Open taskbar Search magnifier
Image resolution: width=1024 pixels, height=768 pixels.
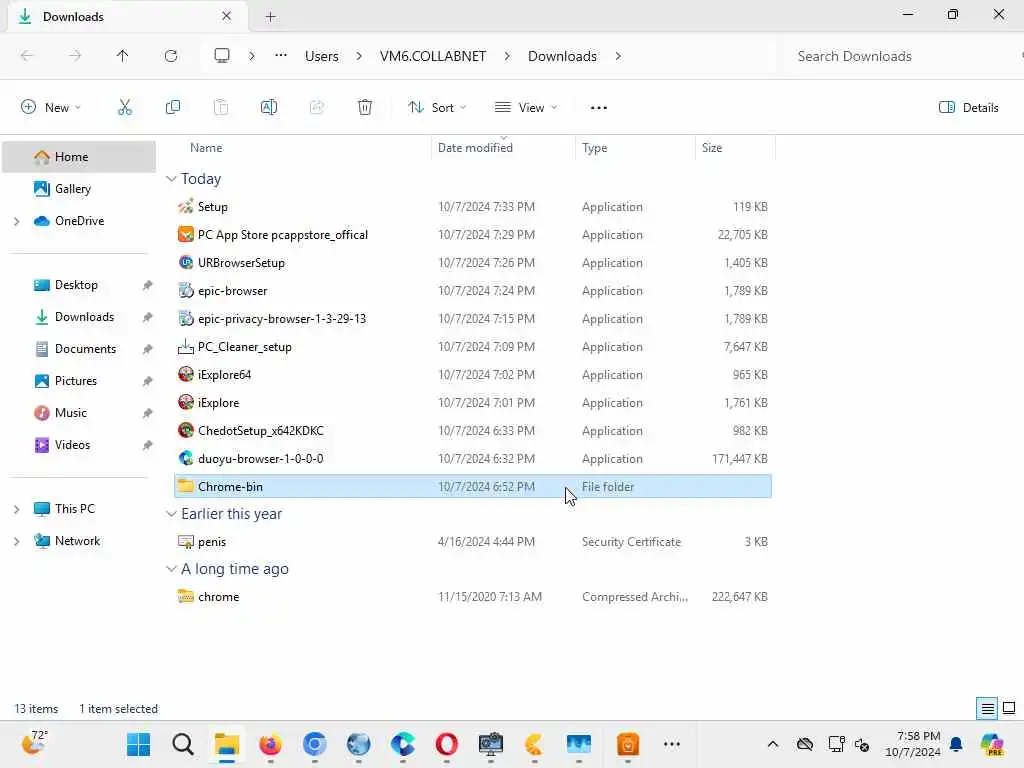(183, 744)
